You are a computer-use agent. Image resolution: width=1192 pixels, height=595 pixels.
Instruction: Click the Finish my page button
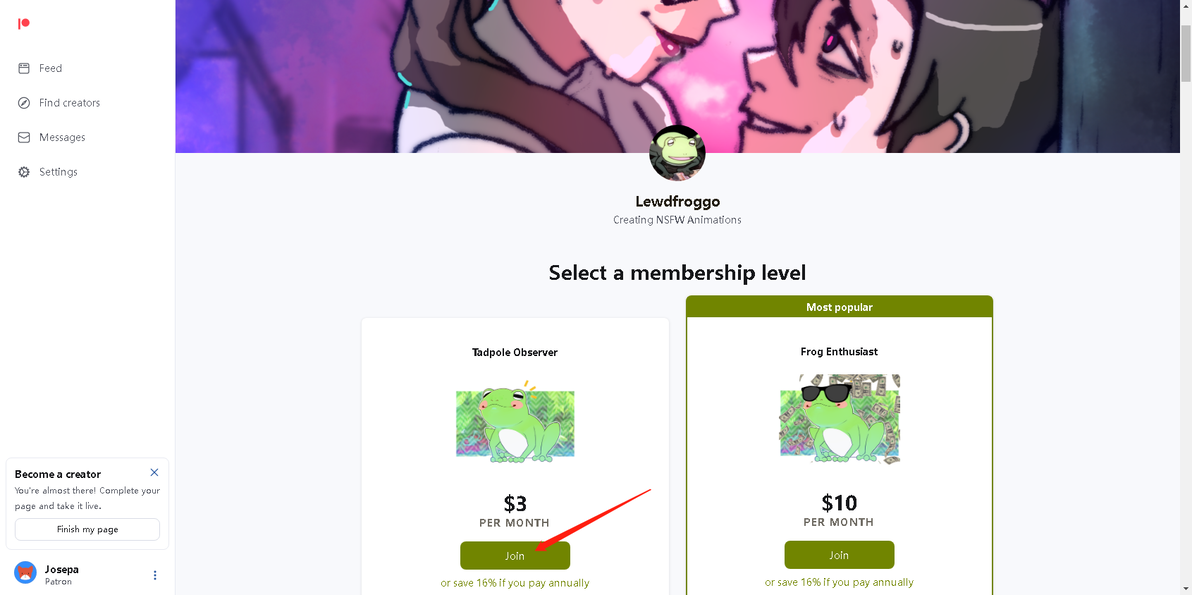pos(87,529)
